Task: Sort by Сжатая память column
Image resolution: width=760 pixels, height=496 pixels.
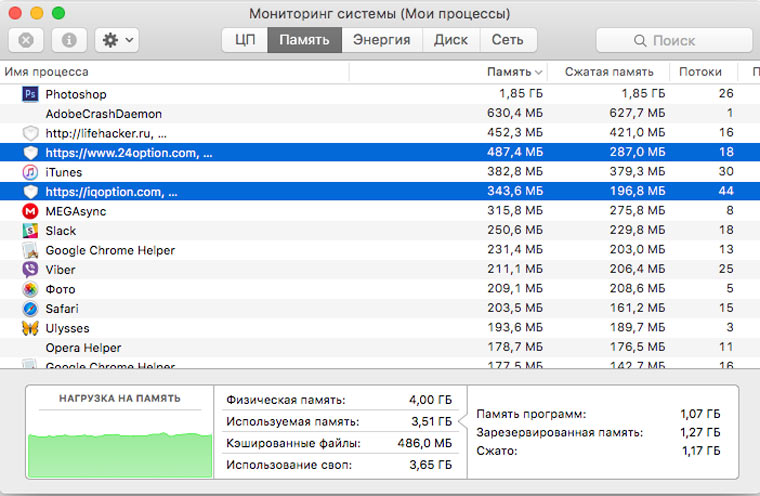Action: [609, 72]
